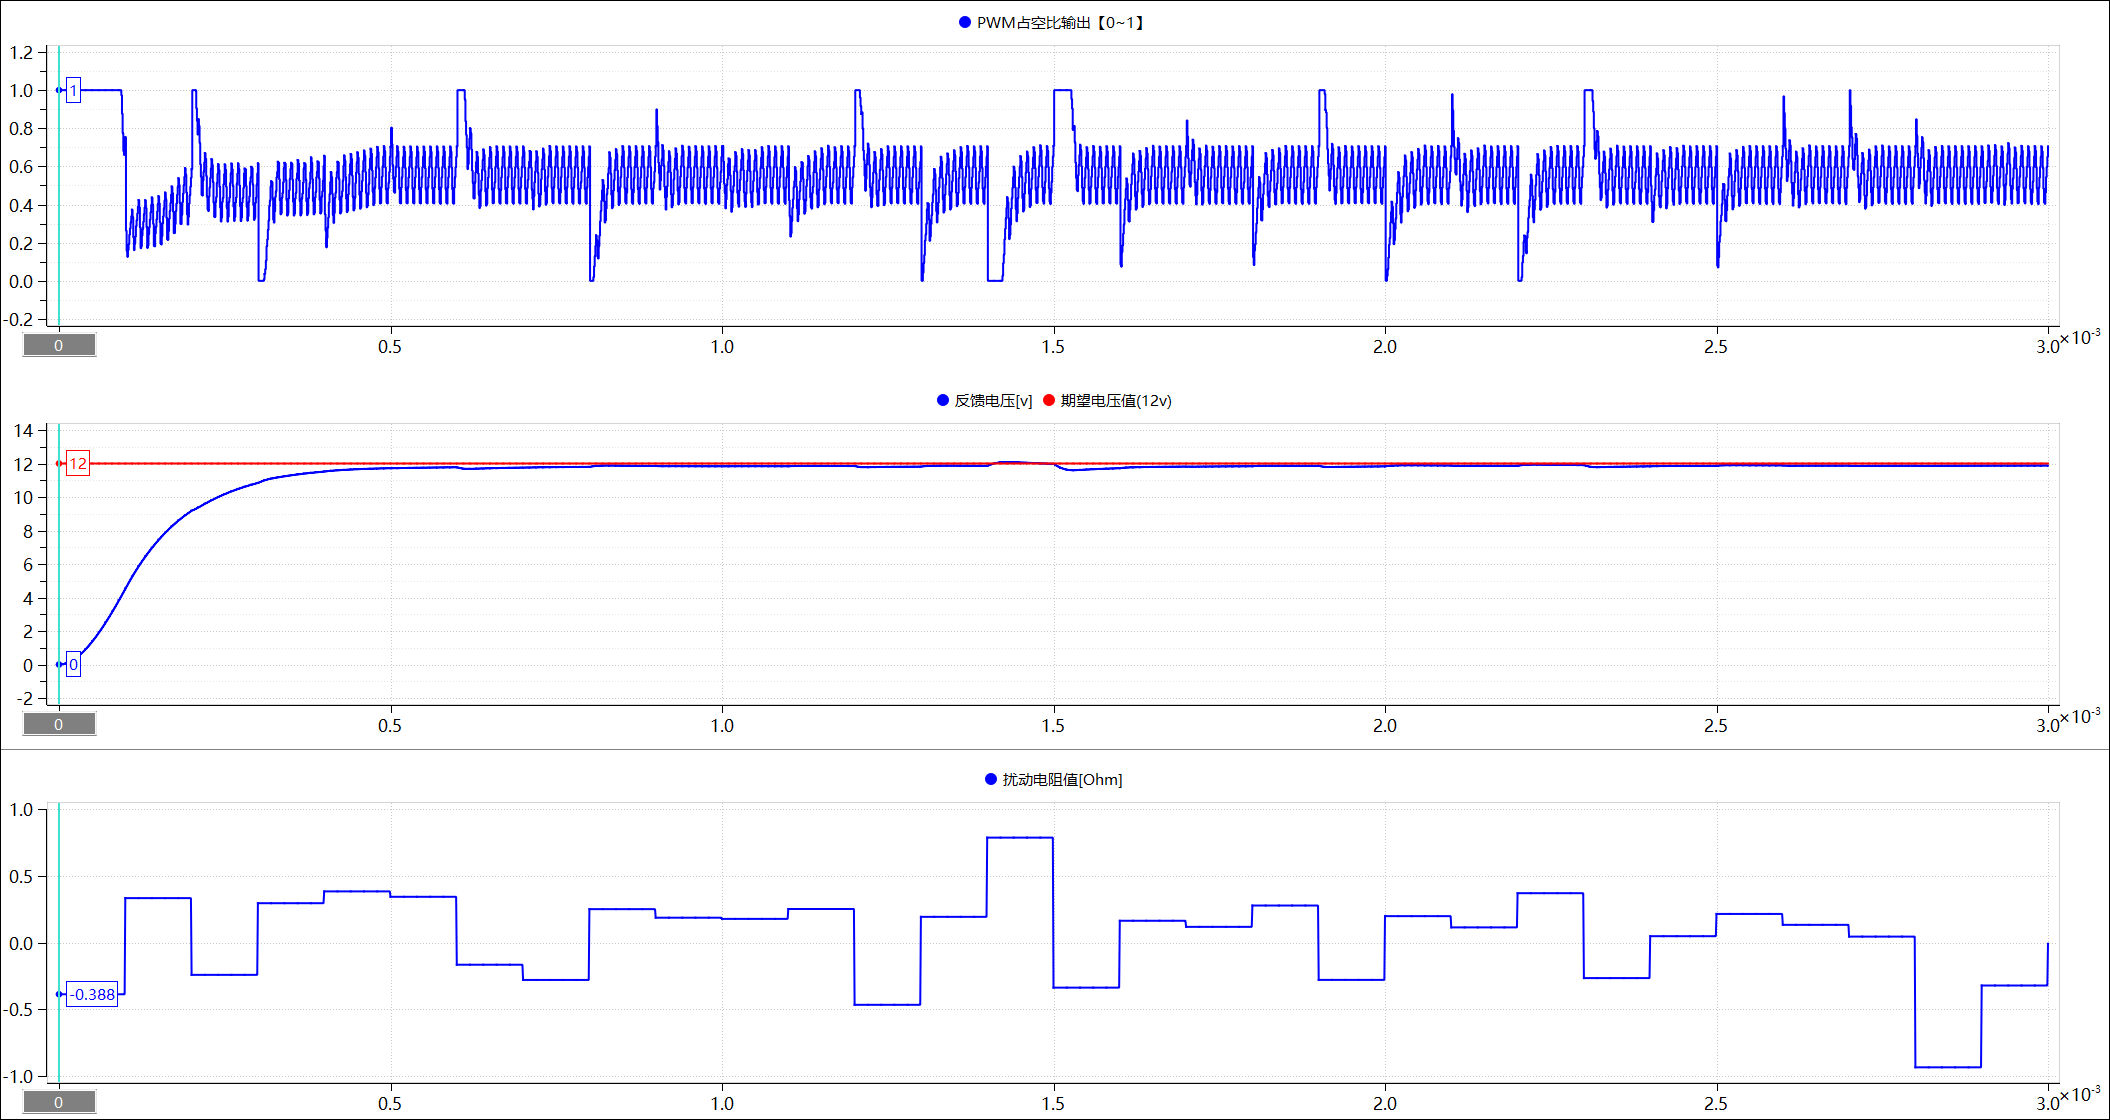
Task: Click blue legend dot for PWM占空比输出
Action: [x=965, y=22]
